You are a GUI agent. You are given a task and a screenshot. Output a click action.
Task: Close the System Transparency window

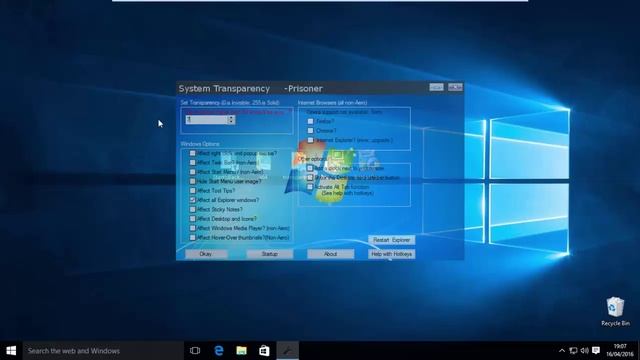pyautogui.click(x=455, y=87)
